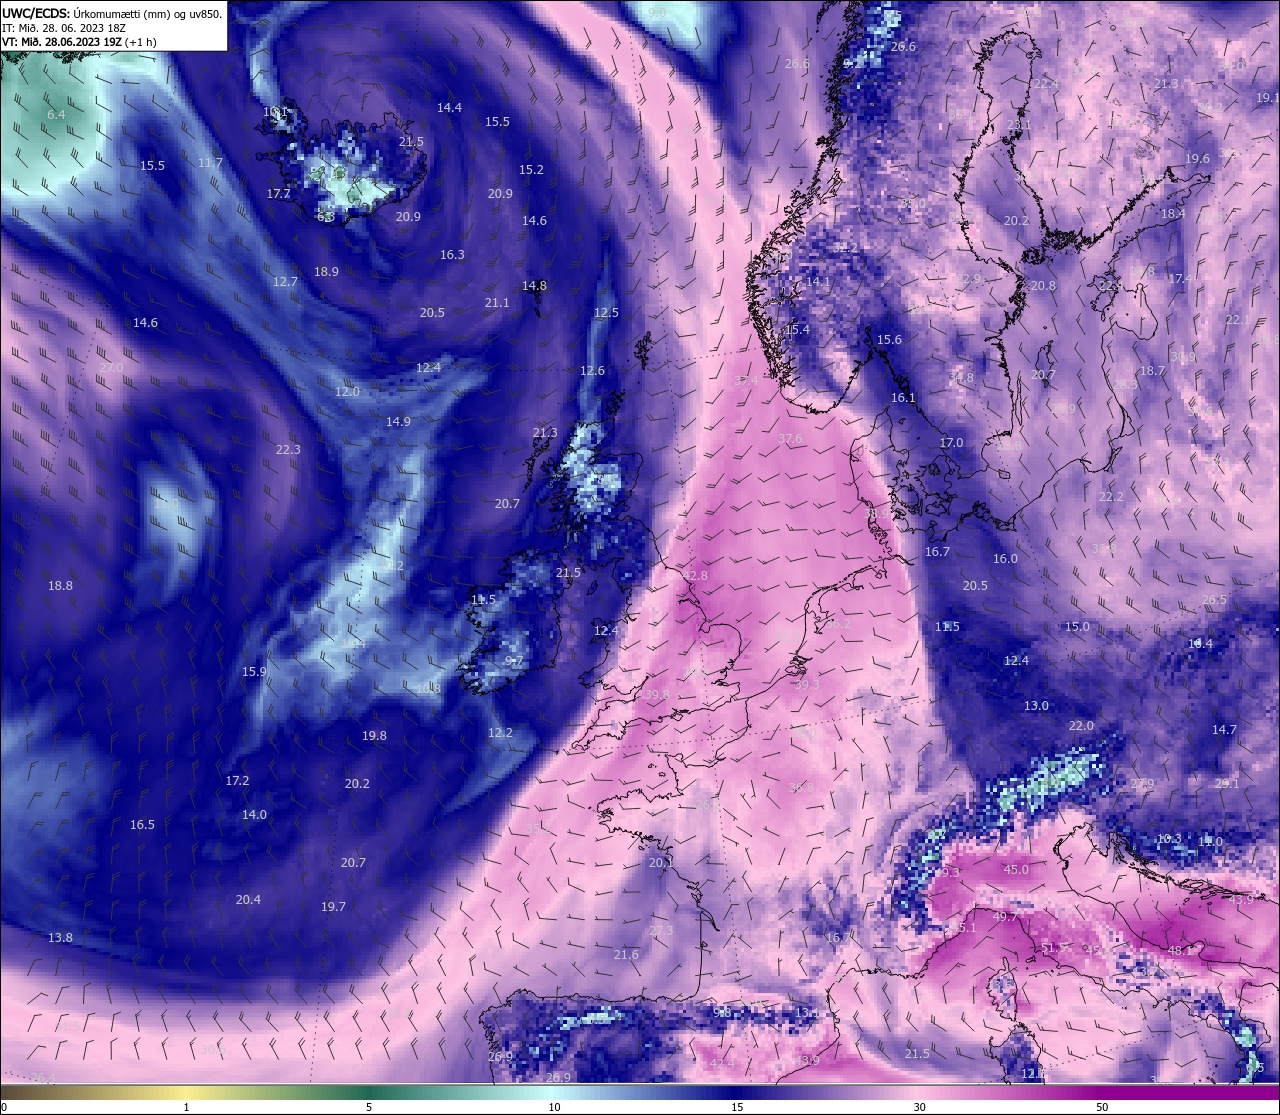This screenshot has width=1280, height=1115.
Task: Click the map value '13.0'
Action: 1036,706
